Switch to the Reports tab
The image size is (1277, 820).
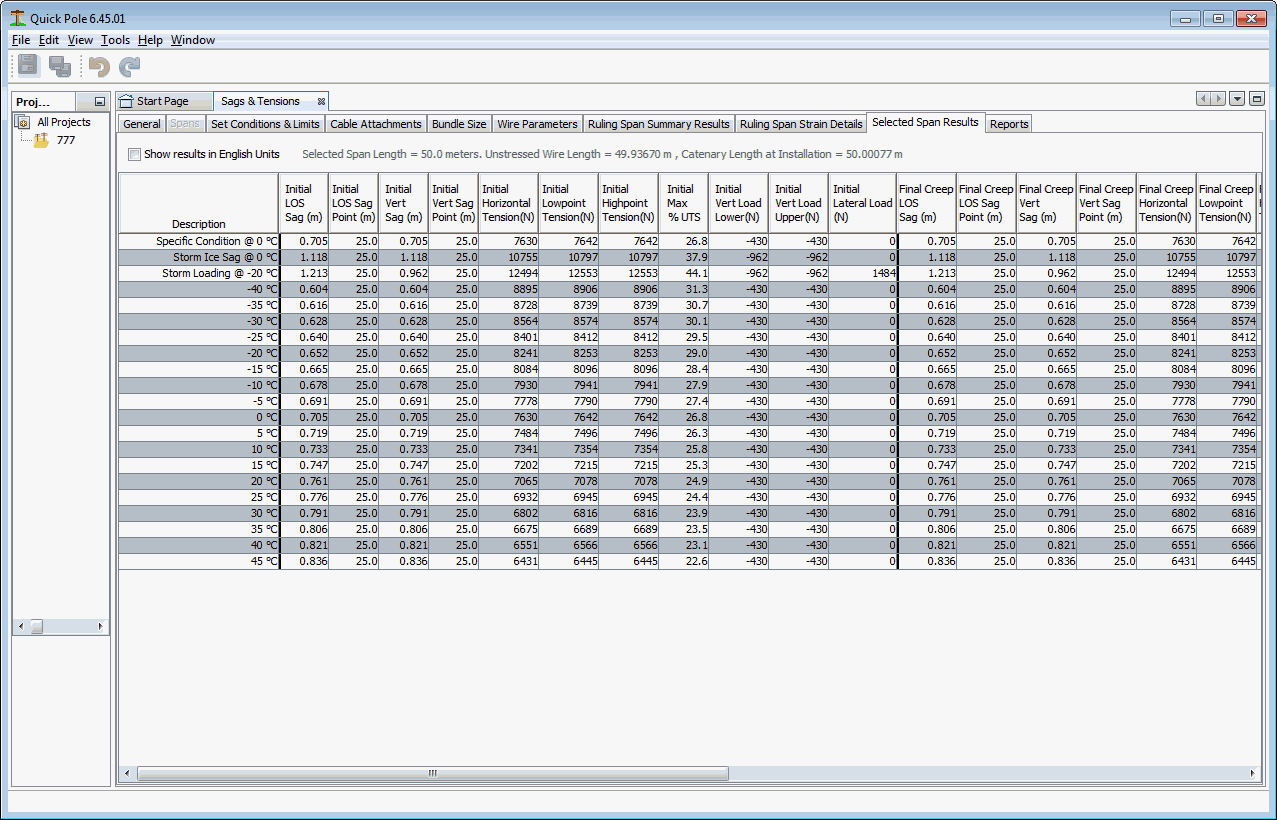coord(1009,124)
